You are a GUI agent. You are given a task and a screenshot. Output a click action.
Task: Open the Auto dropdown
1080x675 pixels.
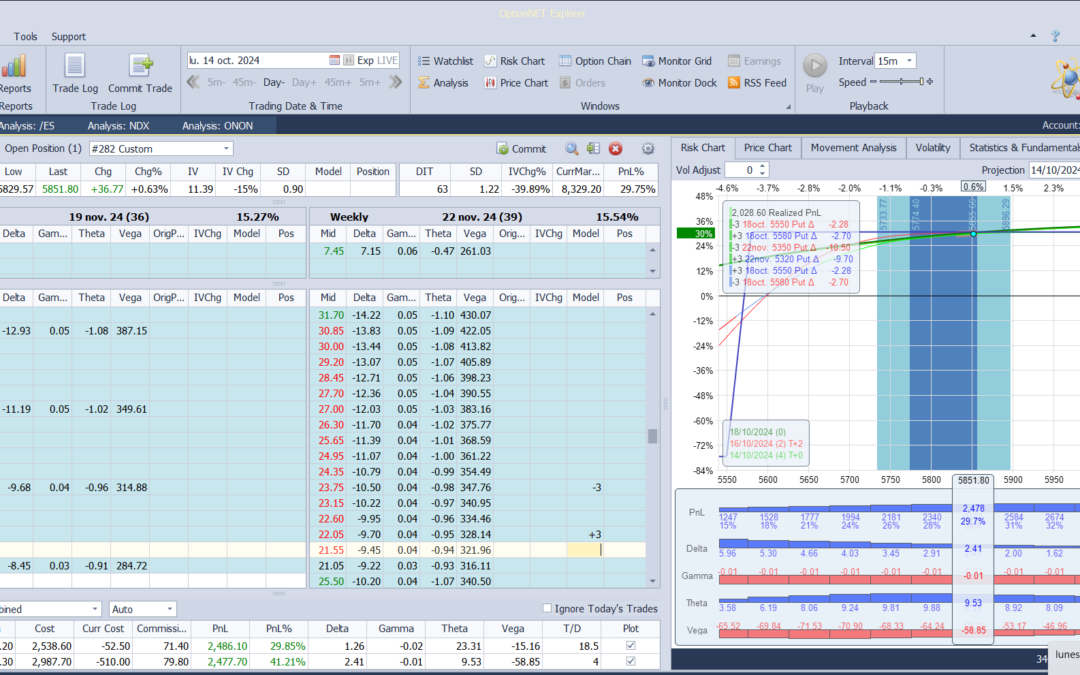coord(170,608)
